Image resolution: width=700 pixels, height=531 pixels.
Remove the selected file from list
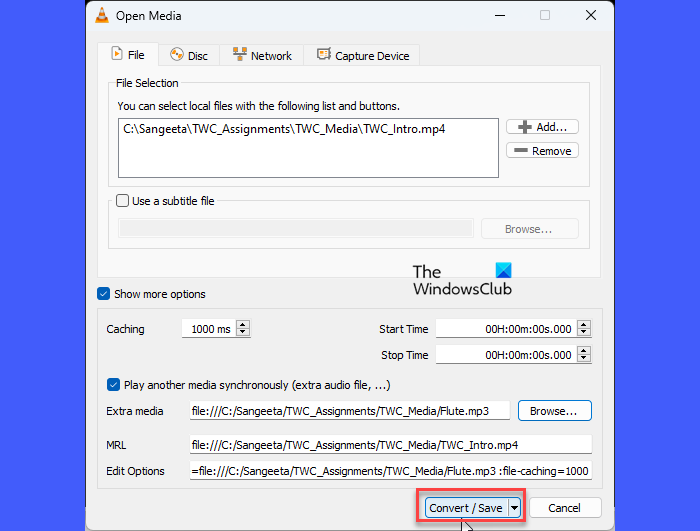coord(542,151)
